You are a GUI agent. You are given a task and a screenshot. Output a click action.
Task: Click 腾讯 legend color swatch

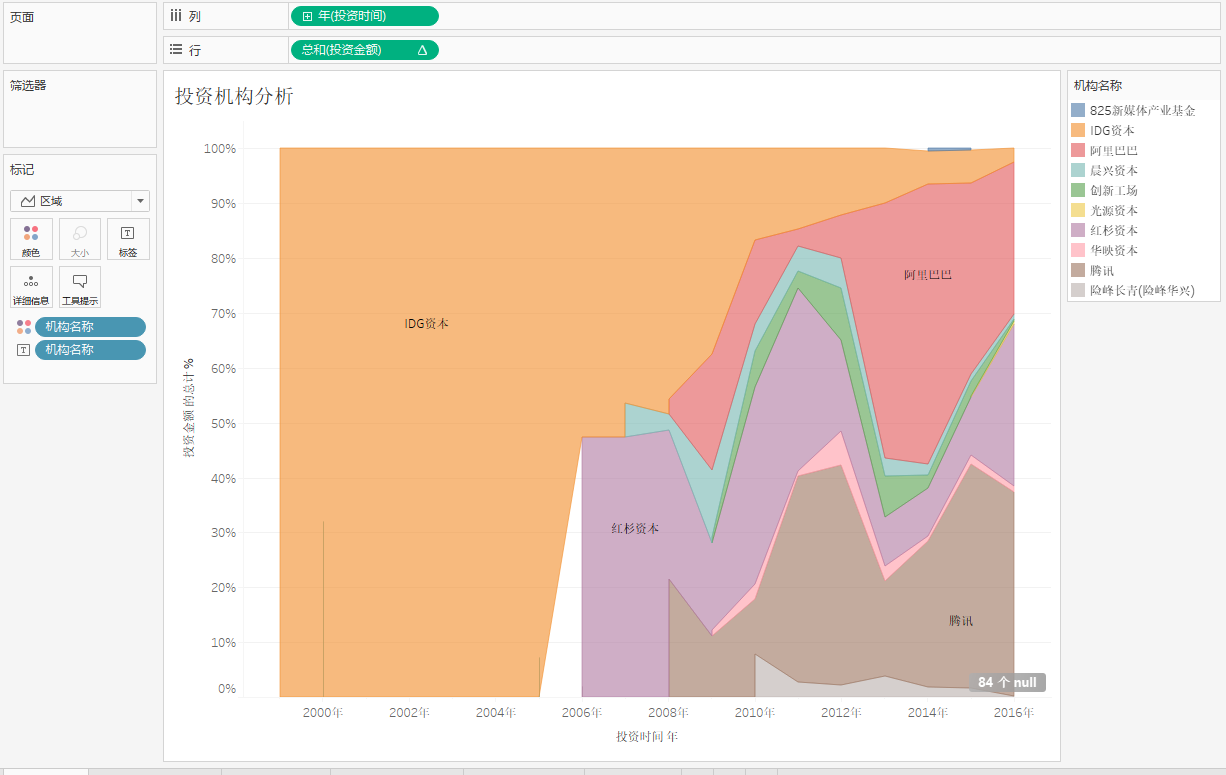point(1078,270)
